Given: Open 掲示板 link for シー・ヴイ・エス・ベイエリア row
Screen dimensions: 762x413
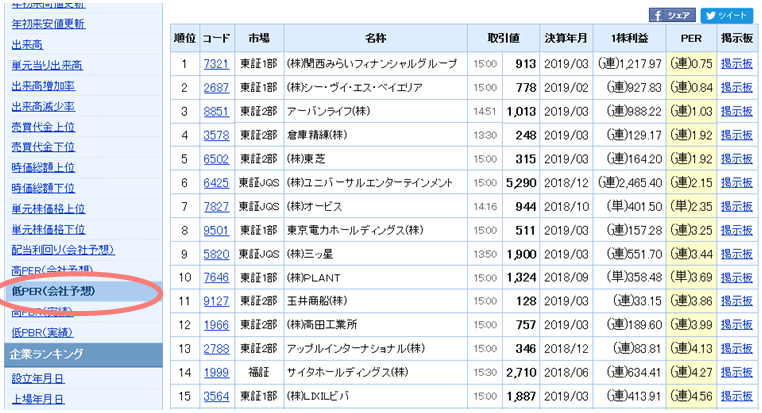Looking at the screenshot, I should [737, 87].
